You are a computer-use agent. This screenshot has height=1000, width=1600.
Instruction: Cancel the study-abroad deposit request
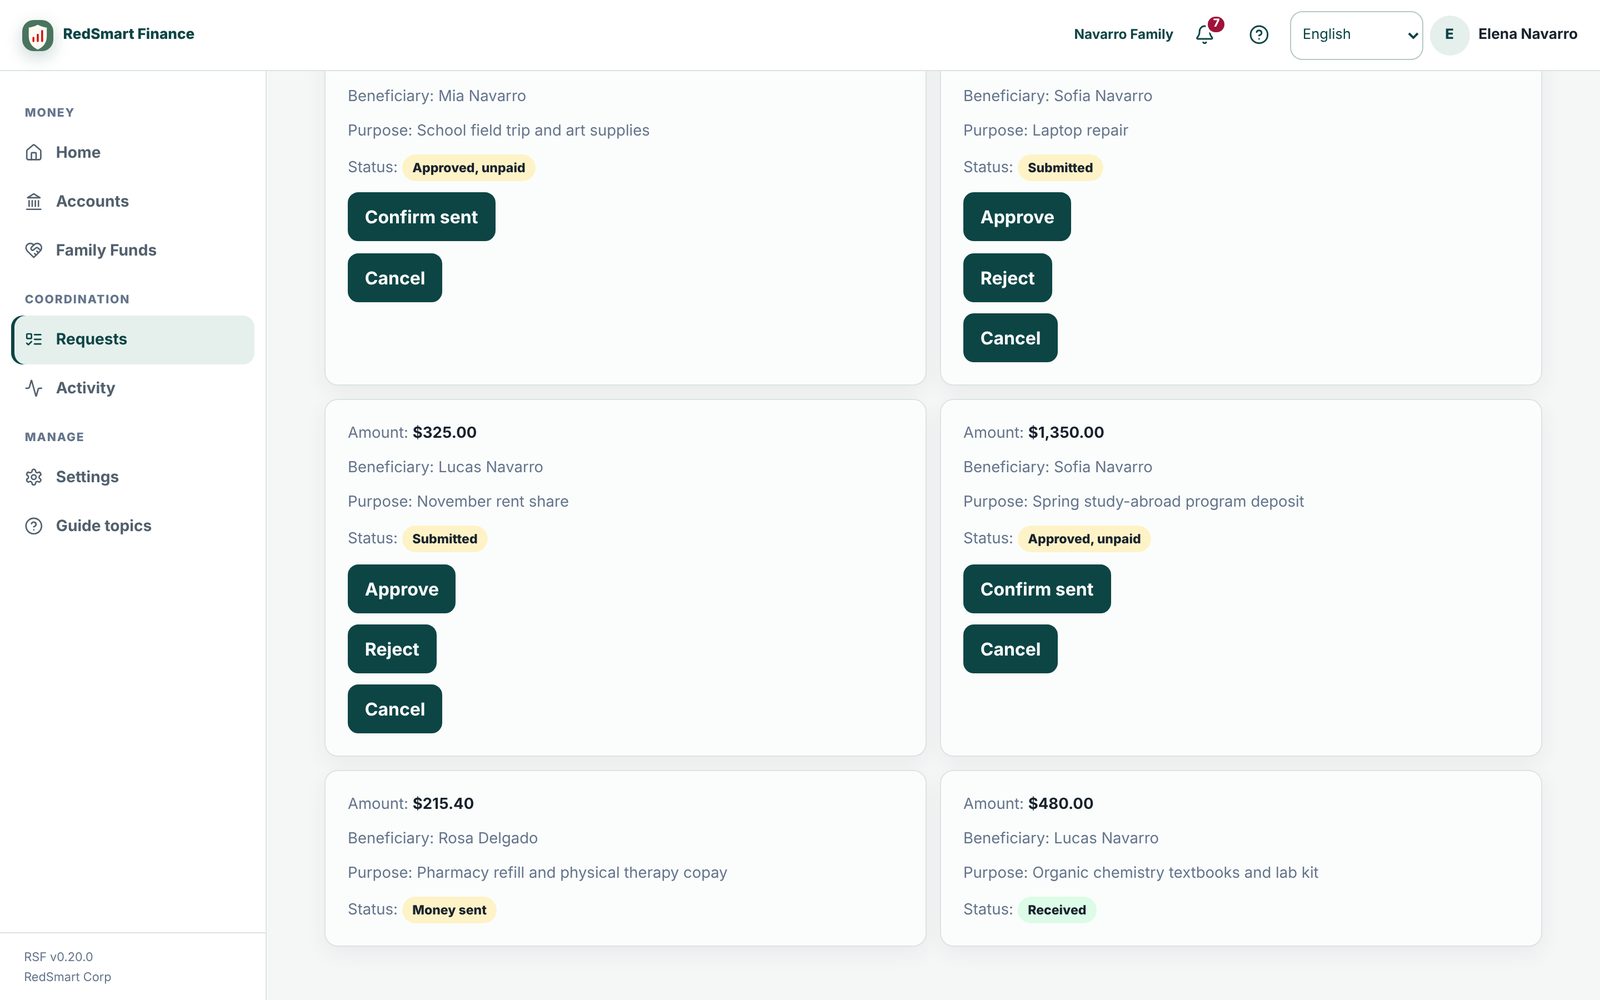coord(1010,649)
